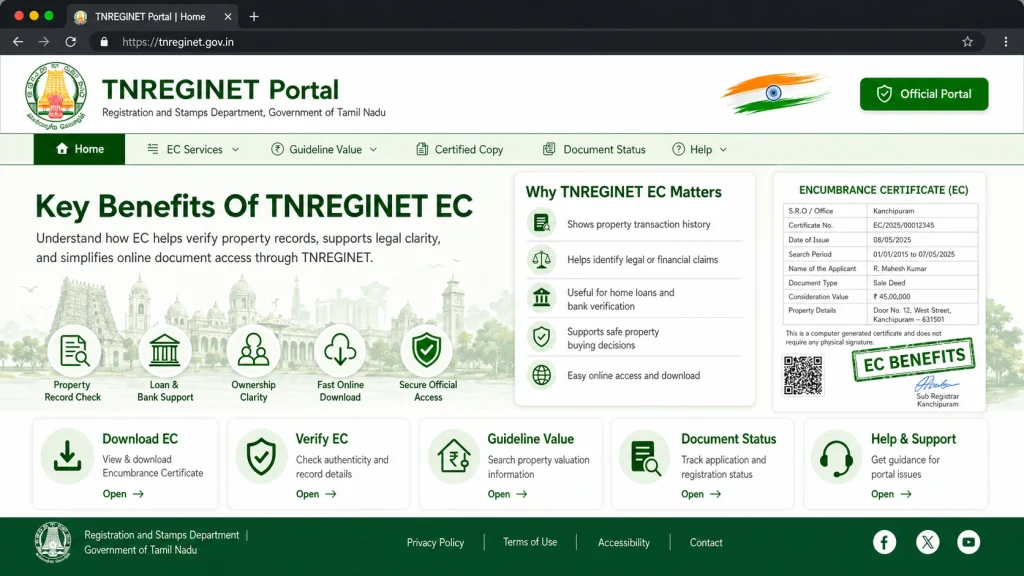Click the Indian flag graphic in header
The width and height of the screenshot is (1024, 576).
tap(775, 93)
